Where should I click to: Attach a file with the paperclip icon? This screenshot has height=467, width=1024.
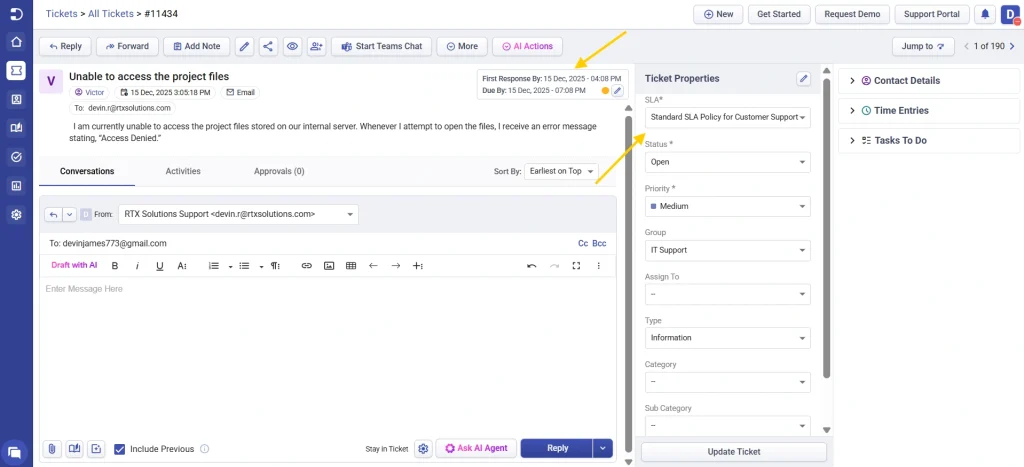point(52,449)
